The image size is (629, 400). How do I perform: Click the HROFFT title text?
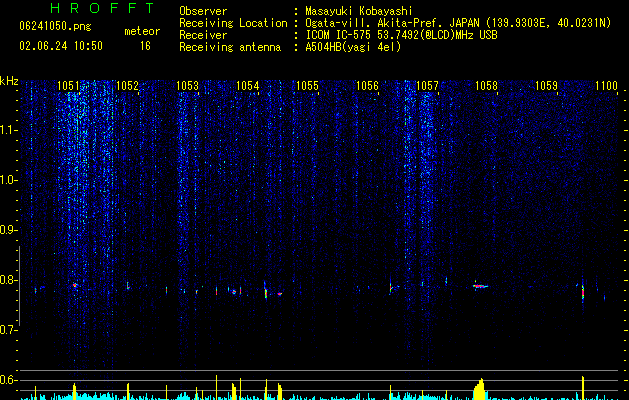[103, 8]
